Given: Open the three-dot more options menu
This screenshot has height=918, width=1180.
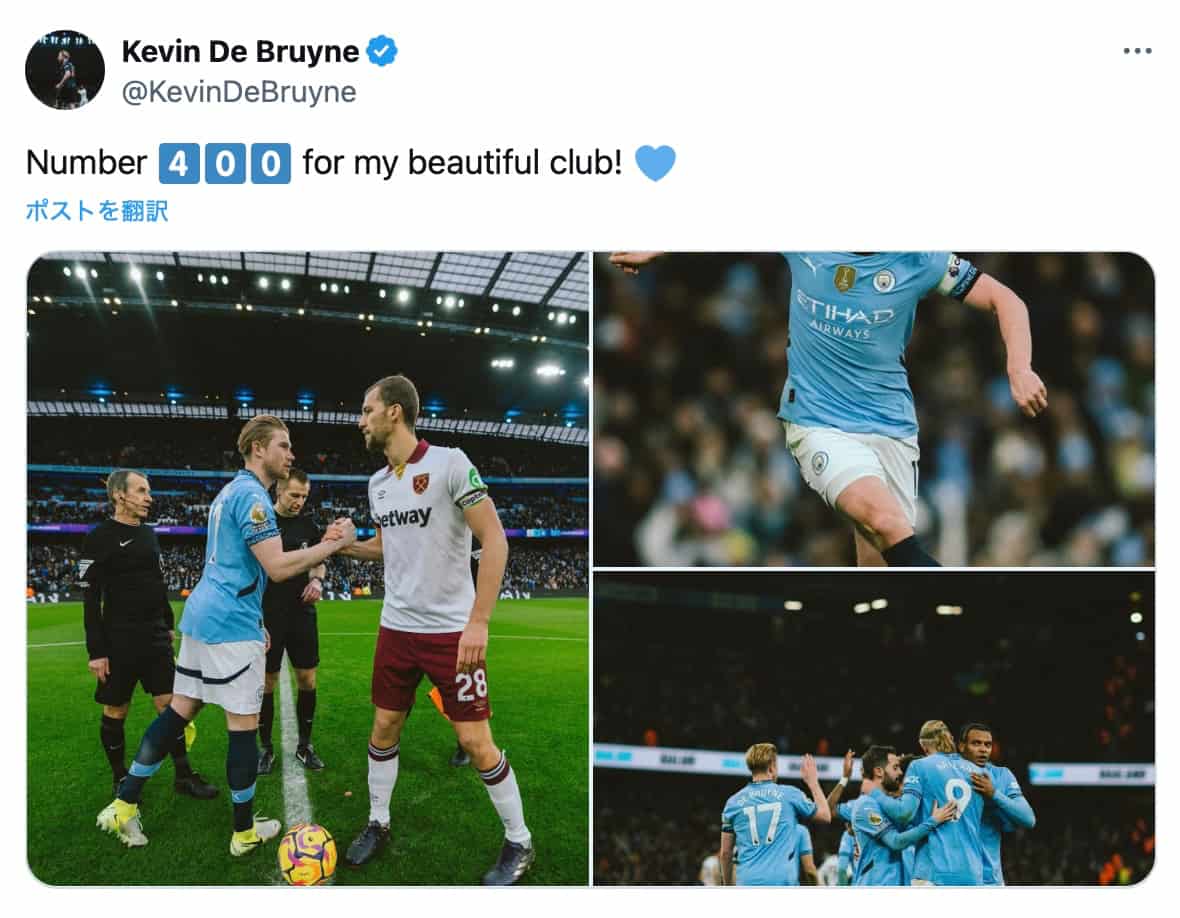Looking at the screenshot, I should click(x=1137, y=51).
